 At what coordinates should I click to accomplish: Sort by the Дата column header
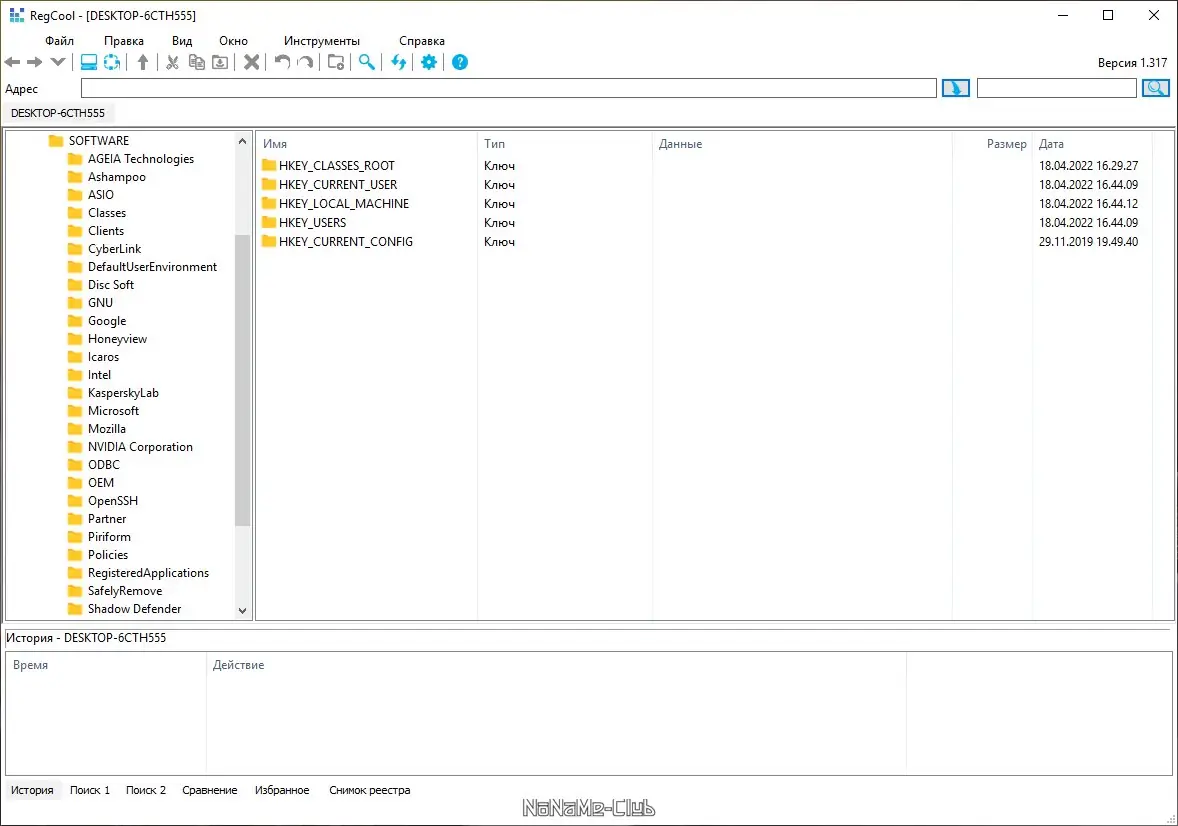click(x=1092, y=144)
